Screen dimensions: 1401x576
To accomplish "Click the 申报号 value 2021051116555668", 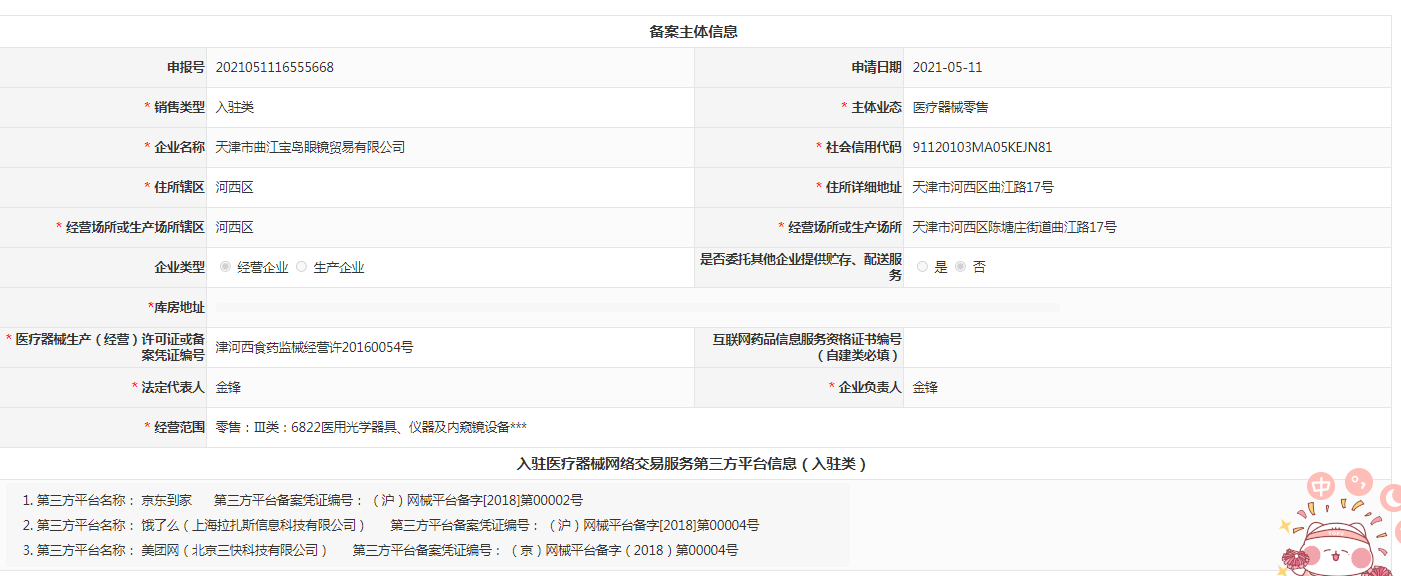I will (x=275, y=67).
